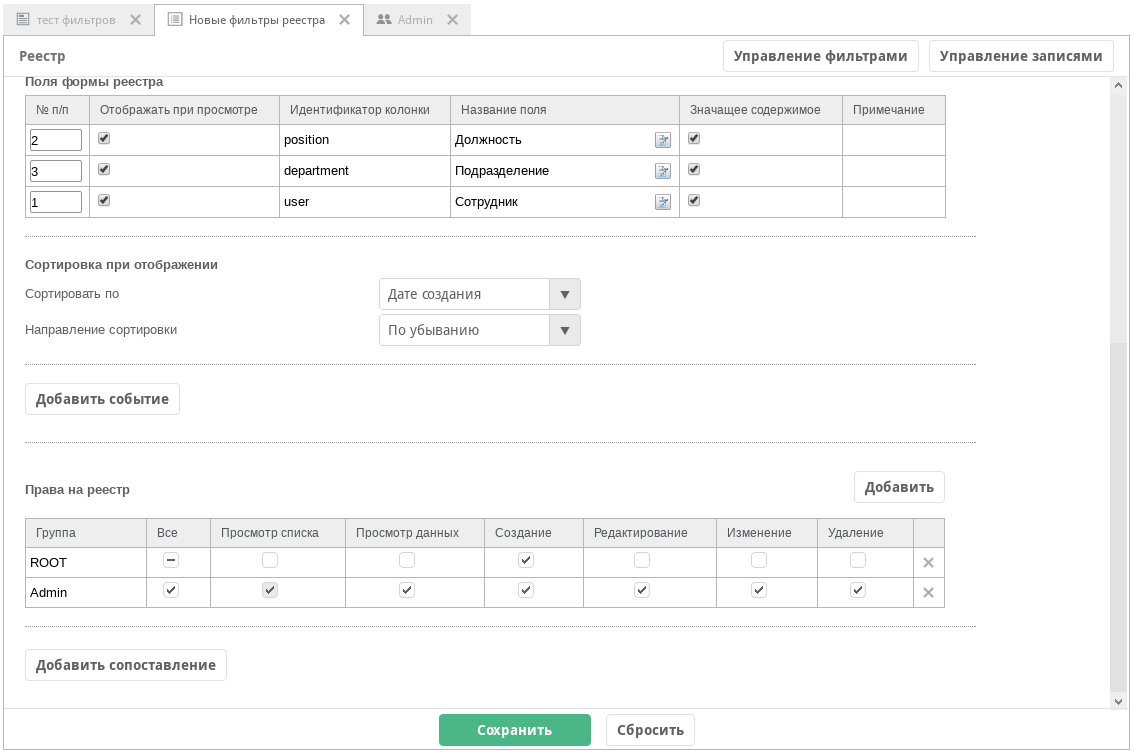
Task: Open field editor icon for Подразделение row
Action: 662,171
